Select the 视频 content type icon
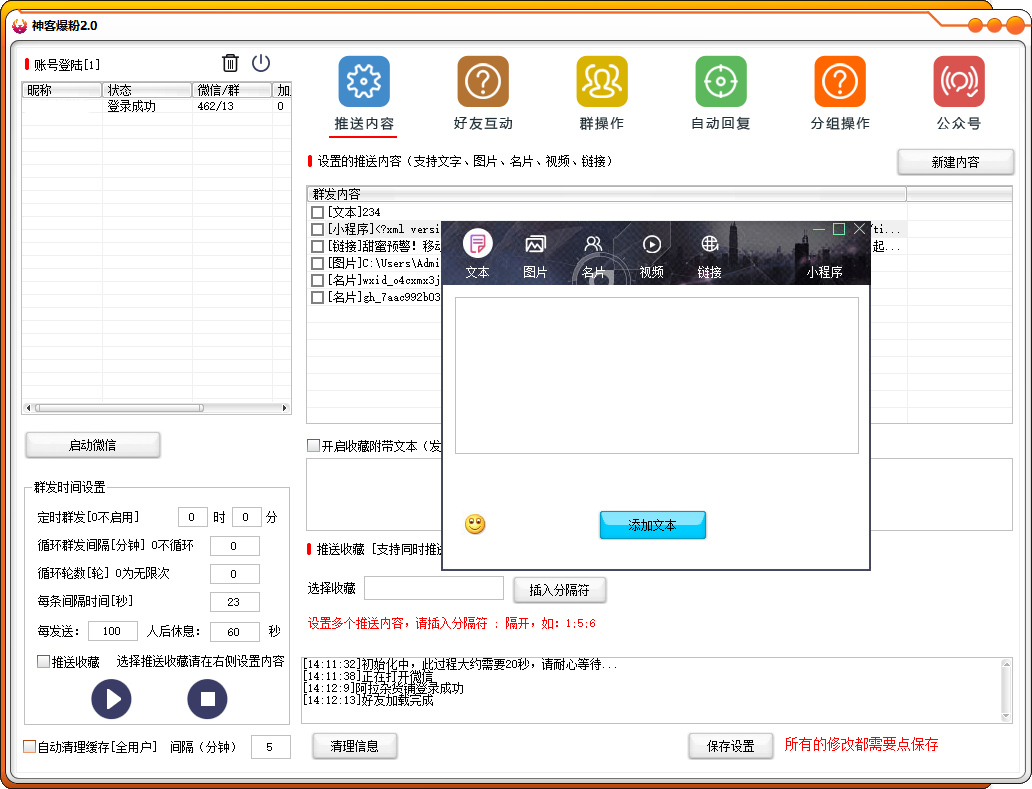The image size is (1032, 789). tap(652, 244)
